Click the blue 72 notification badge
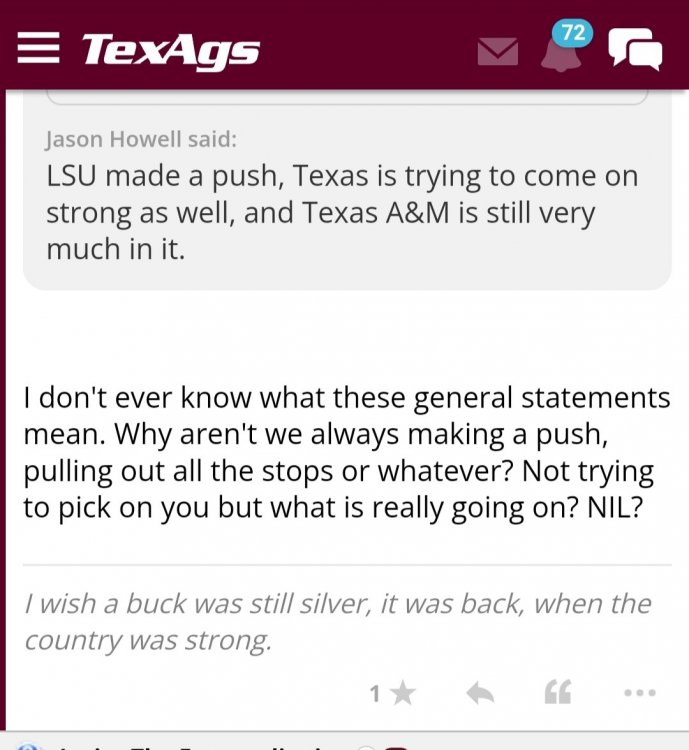Viewport: 689px width, 750px height. (573, 33)
